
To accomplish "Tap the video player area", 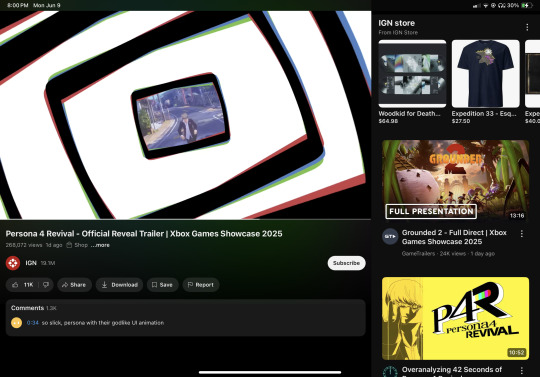I will tap(185, 115).
